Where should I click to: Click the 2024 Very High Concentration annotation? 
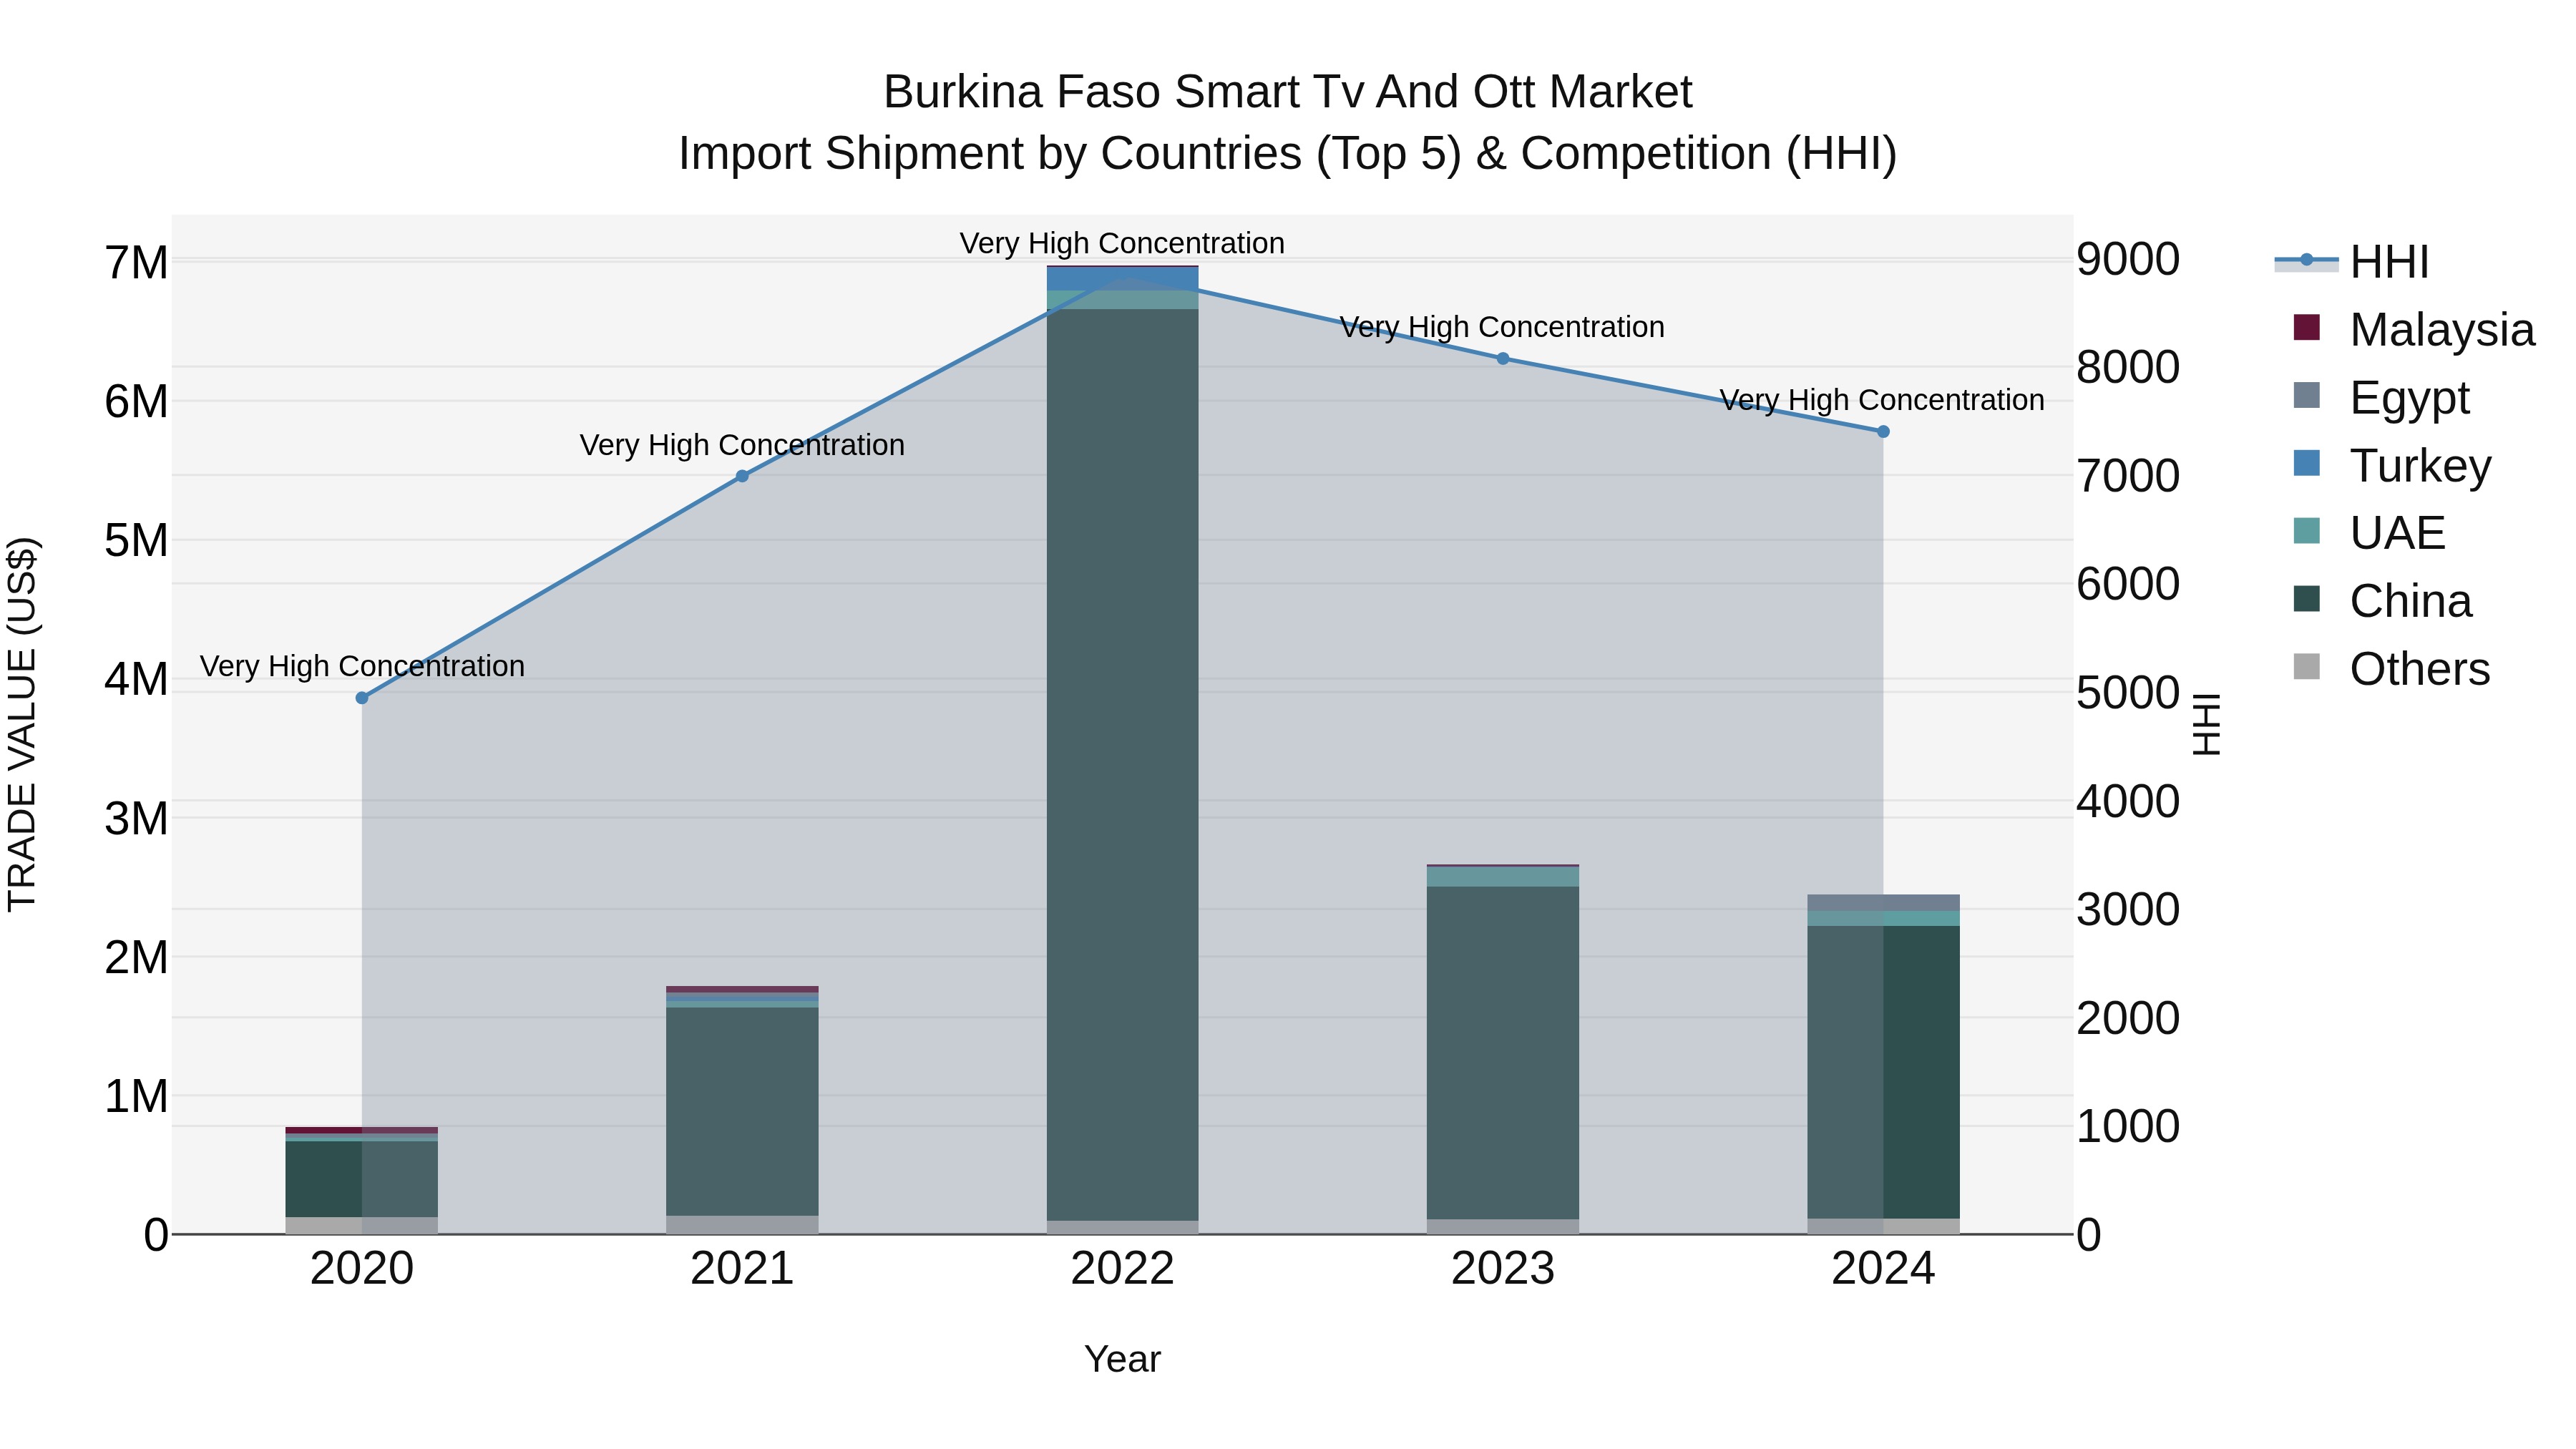[x=1882, y=400]
